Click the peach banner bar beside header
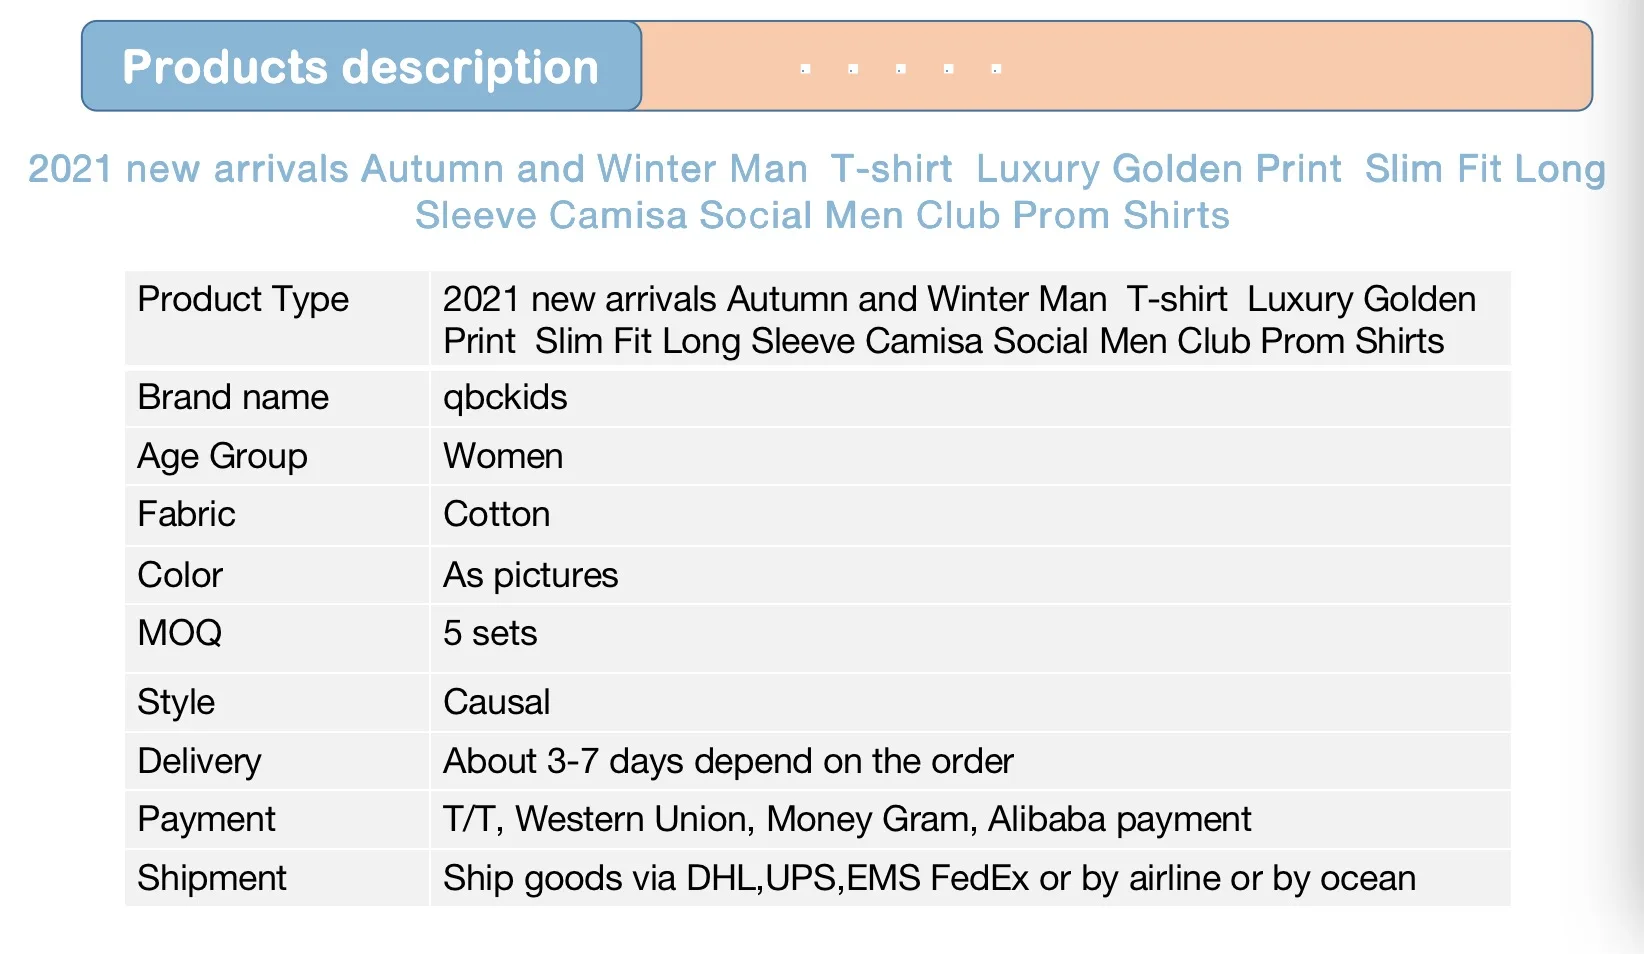 coord(1115,67)
